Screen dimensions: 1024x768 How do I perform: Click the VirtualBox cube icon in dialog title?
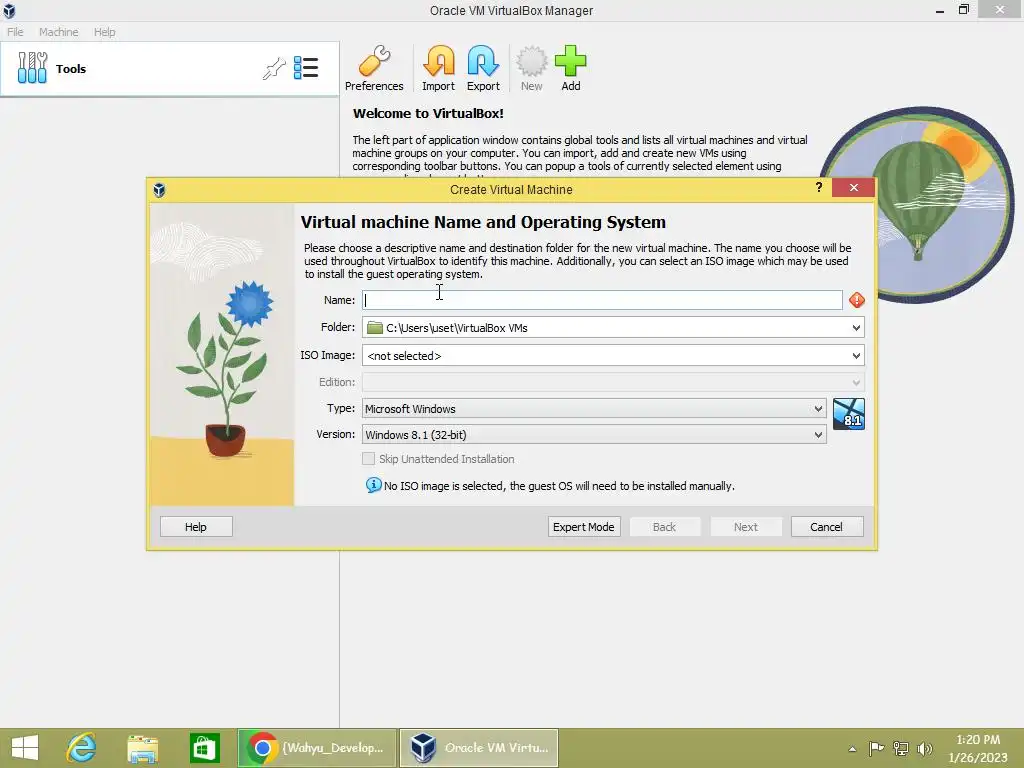159,189
